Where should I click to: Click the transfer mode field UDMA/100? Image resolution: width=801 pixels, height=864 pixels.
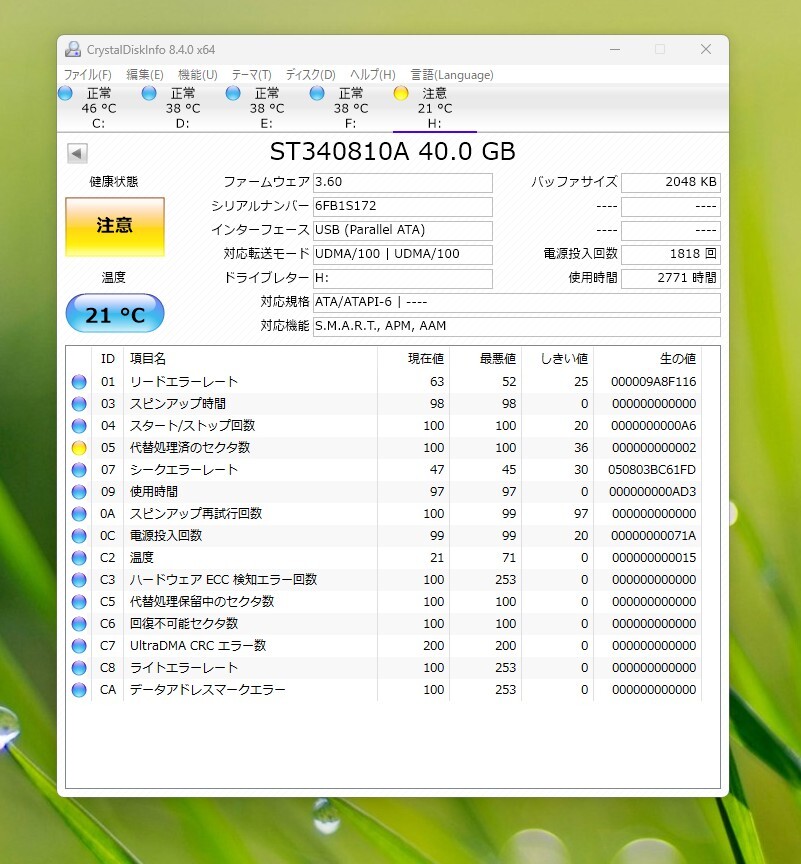tap(403, 255)
